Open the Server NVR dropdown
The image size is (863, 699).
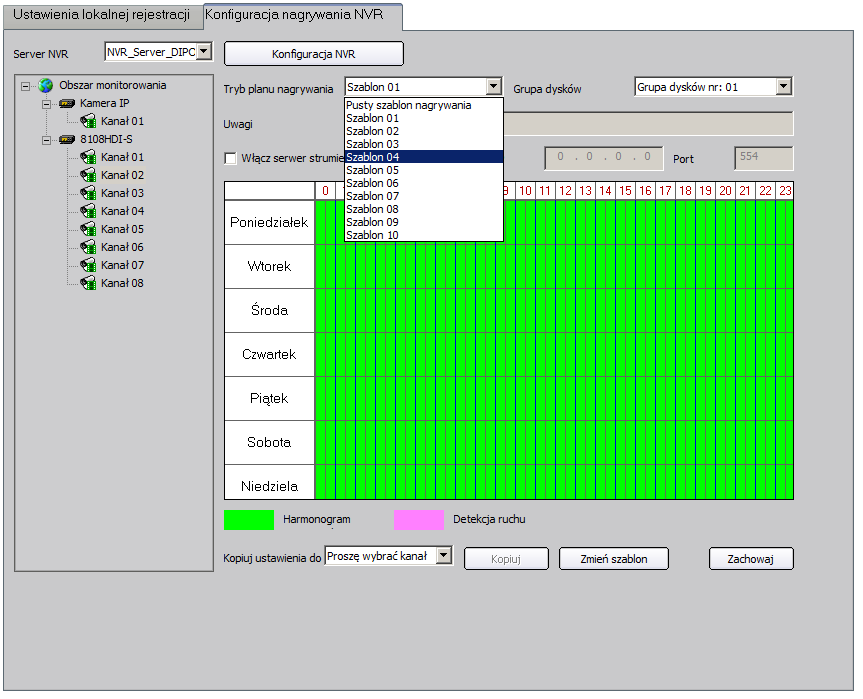pyautogui.click(x=204, y=52)
